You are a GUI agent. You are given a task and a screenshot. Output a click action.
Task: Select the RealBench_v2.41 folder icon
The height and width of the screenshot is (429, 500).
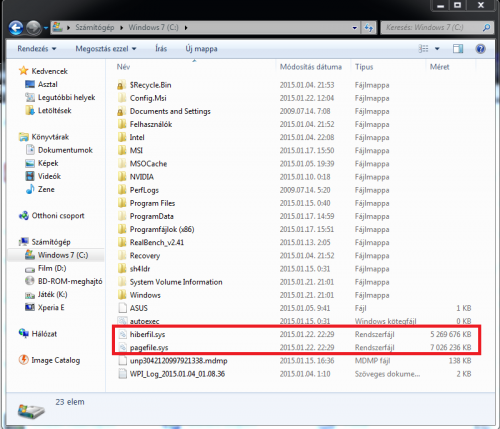pos(122,242)
